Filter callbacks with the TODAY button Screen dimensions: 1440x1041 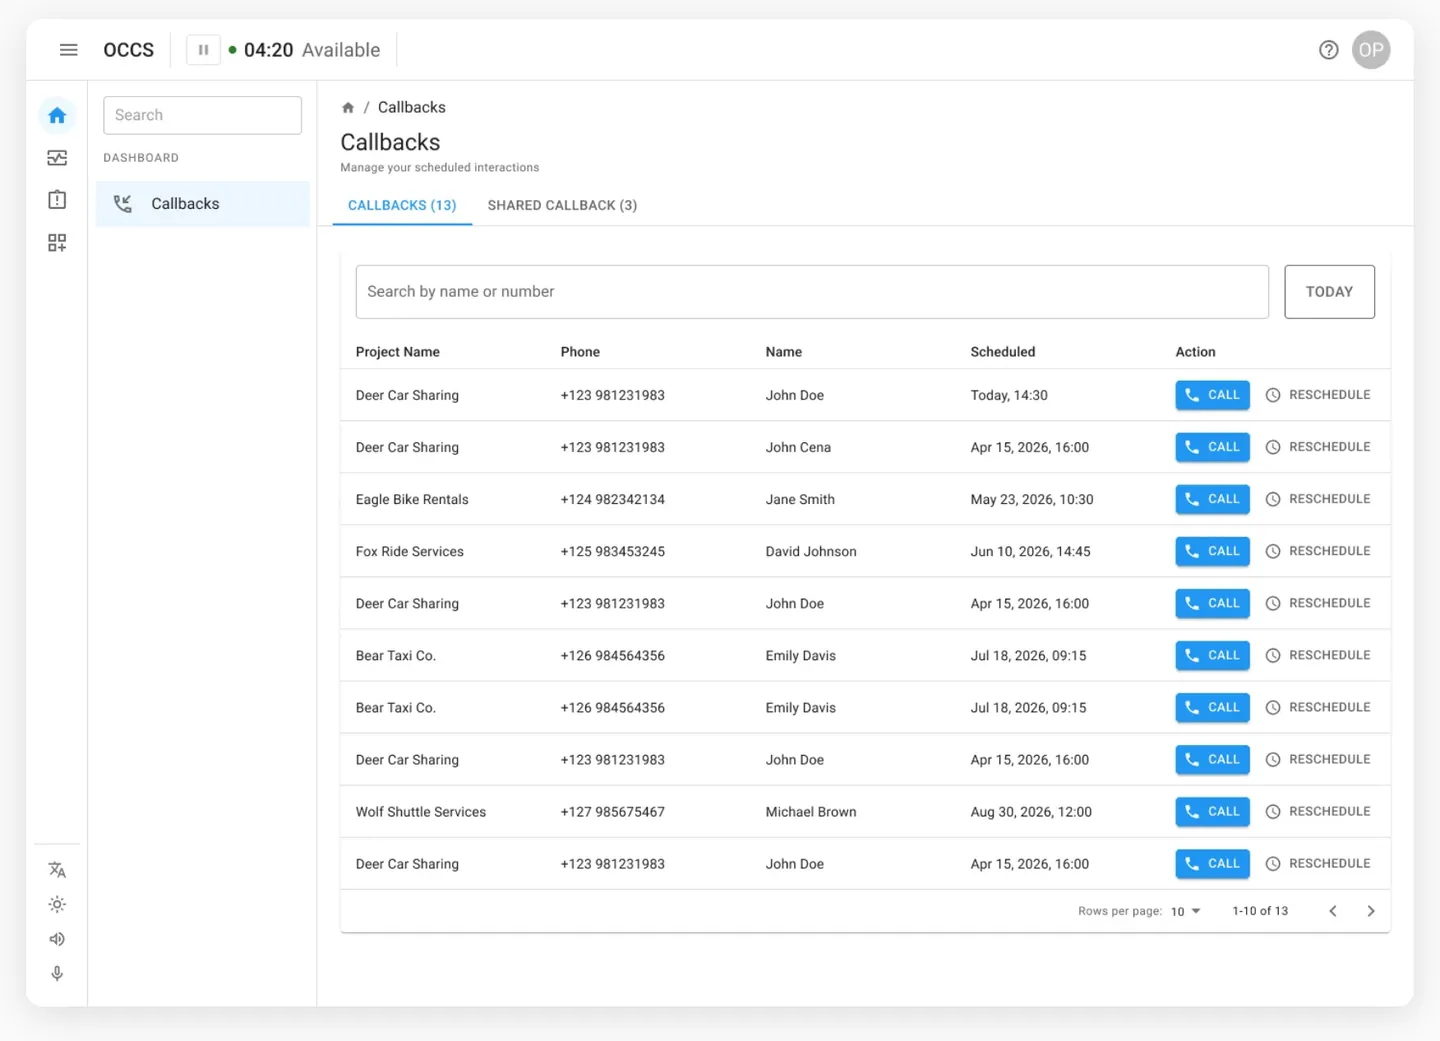1329,292
